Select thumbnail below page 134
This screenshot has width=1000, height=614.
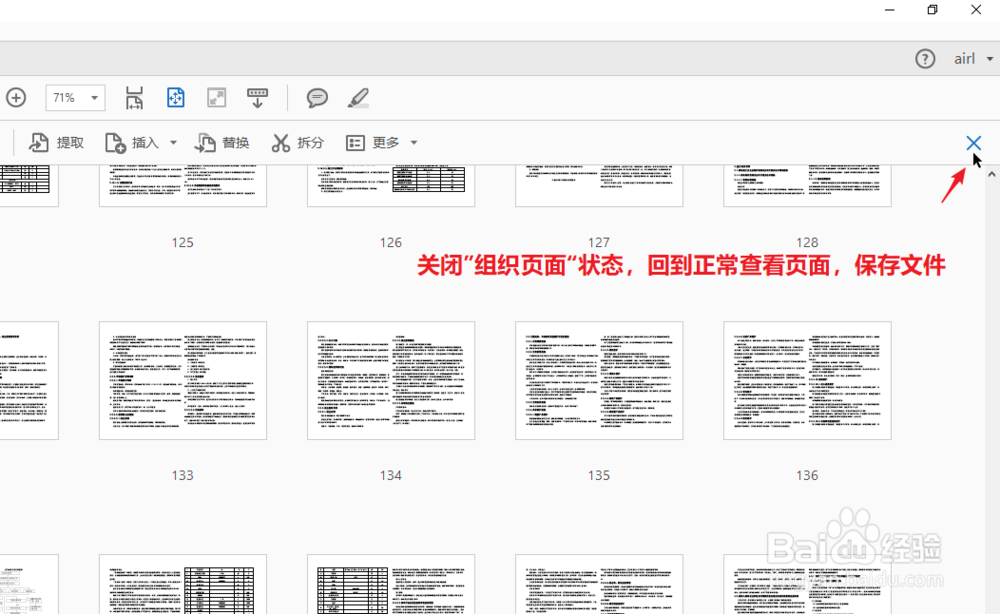(391, 584)
